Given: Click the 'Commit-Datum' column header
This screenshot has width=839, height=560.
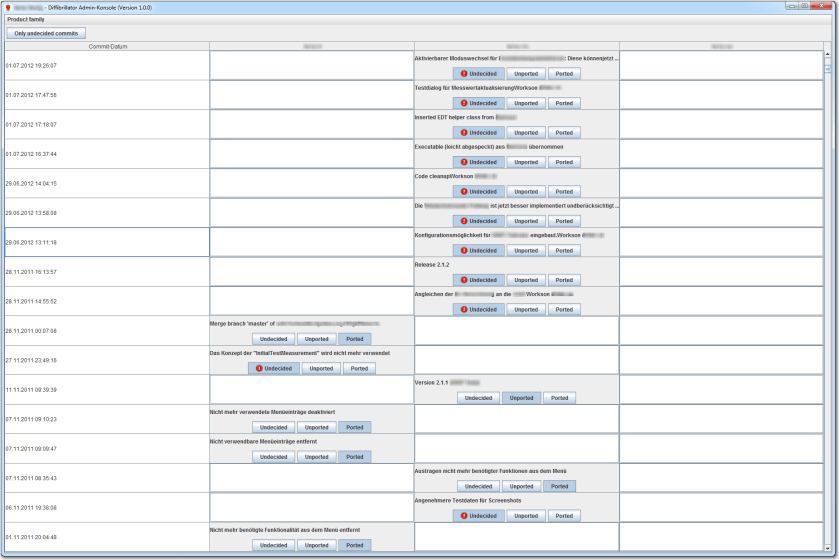Looking at the screenshot, I should click(106, 46).
